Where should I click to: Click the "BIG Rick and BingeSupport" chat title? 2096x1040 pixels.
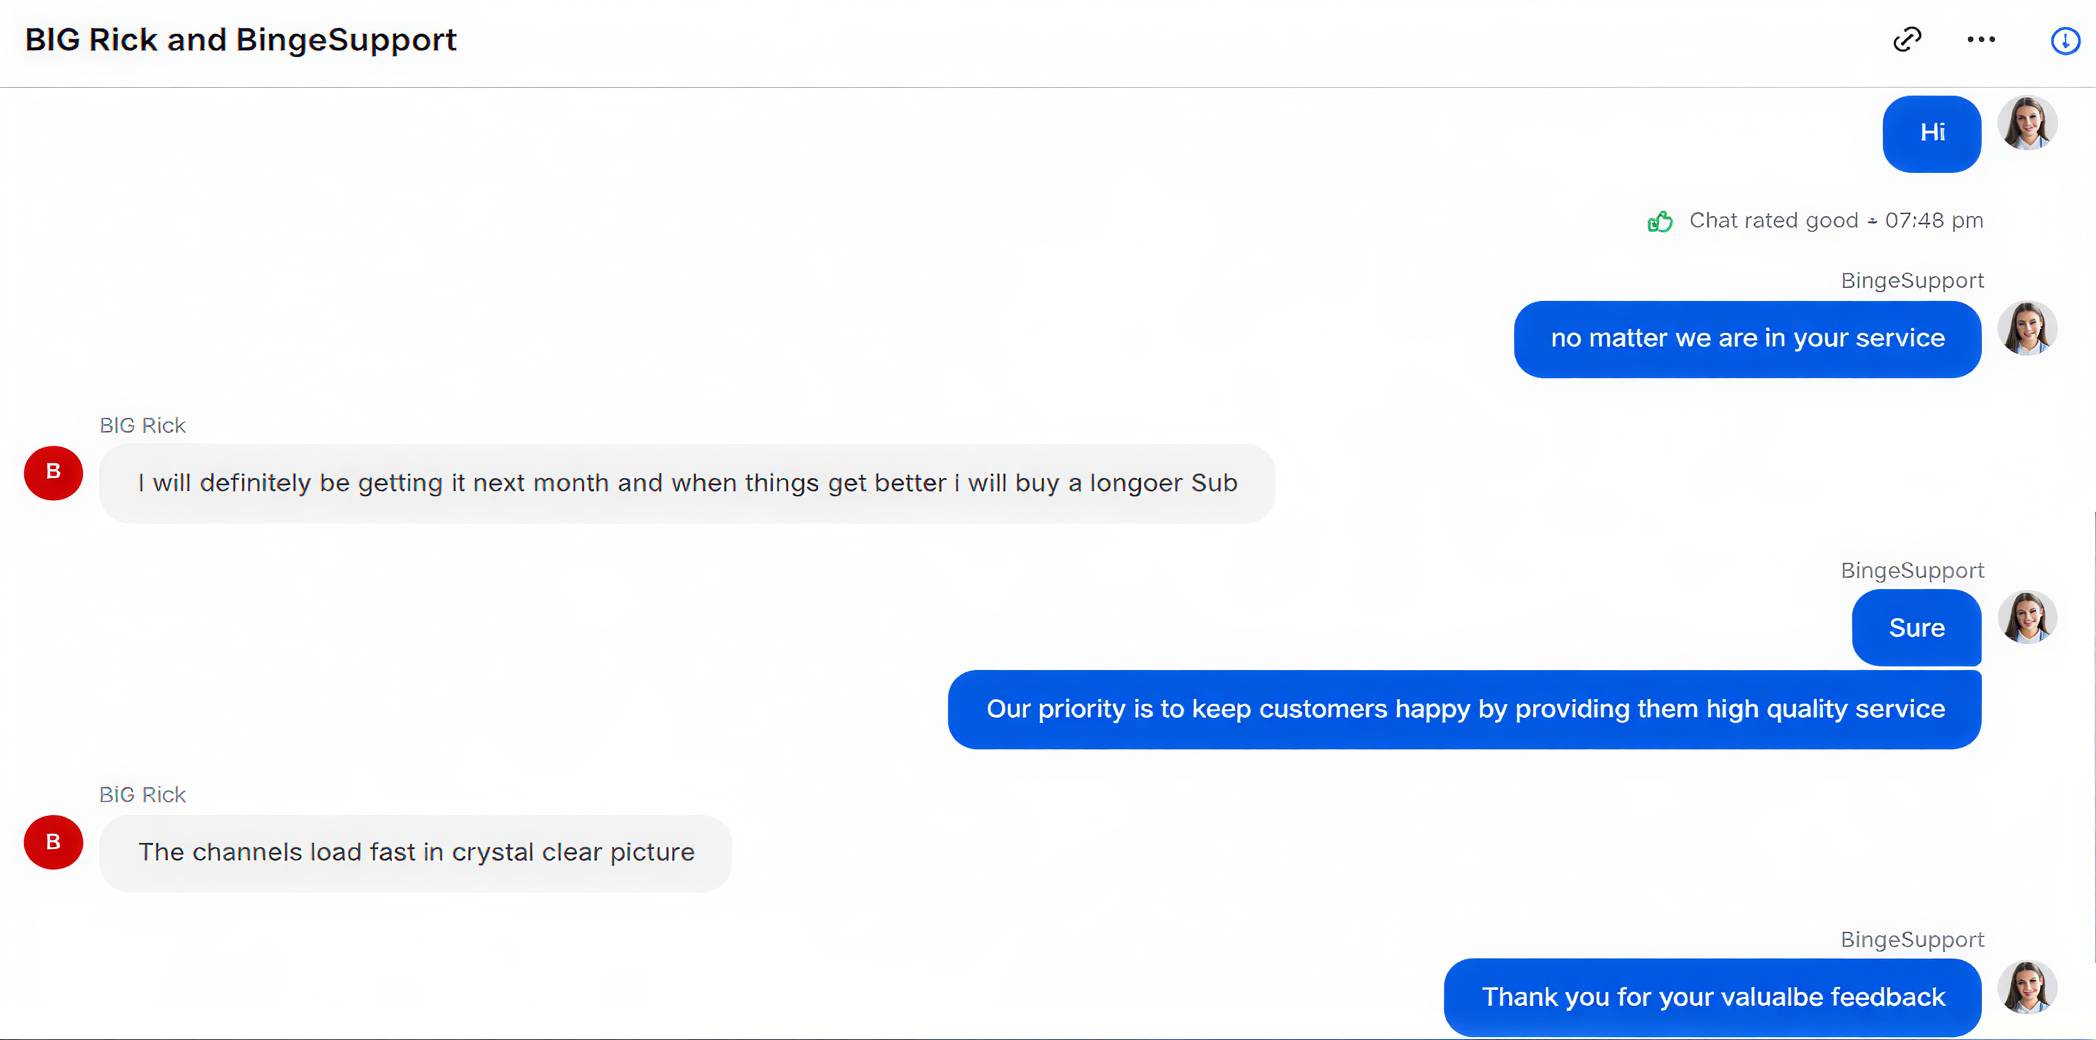pyautogui.click(x=241, y=40)
